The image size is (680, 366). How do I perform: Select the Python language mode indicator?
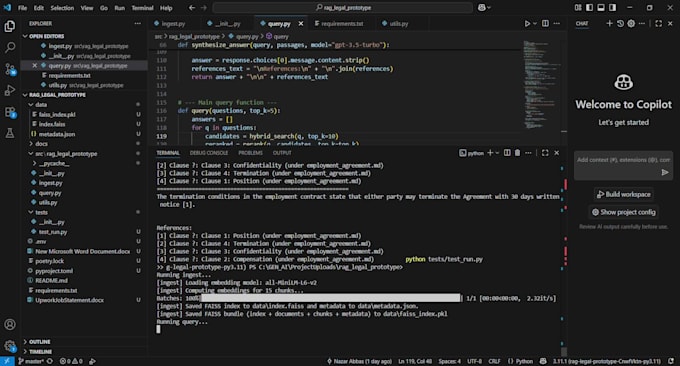tap(520, 361)
